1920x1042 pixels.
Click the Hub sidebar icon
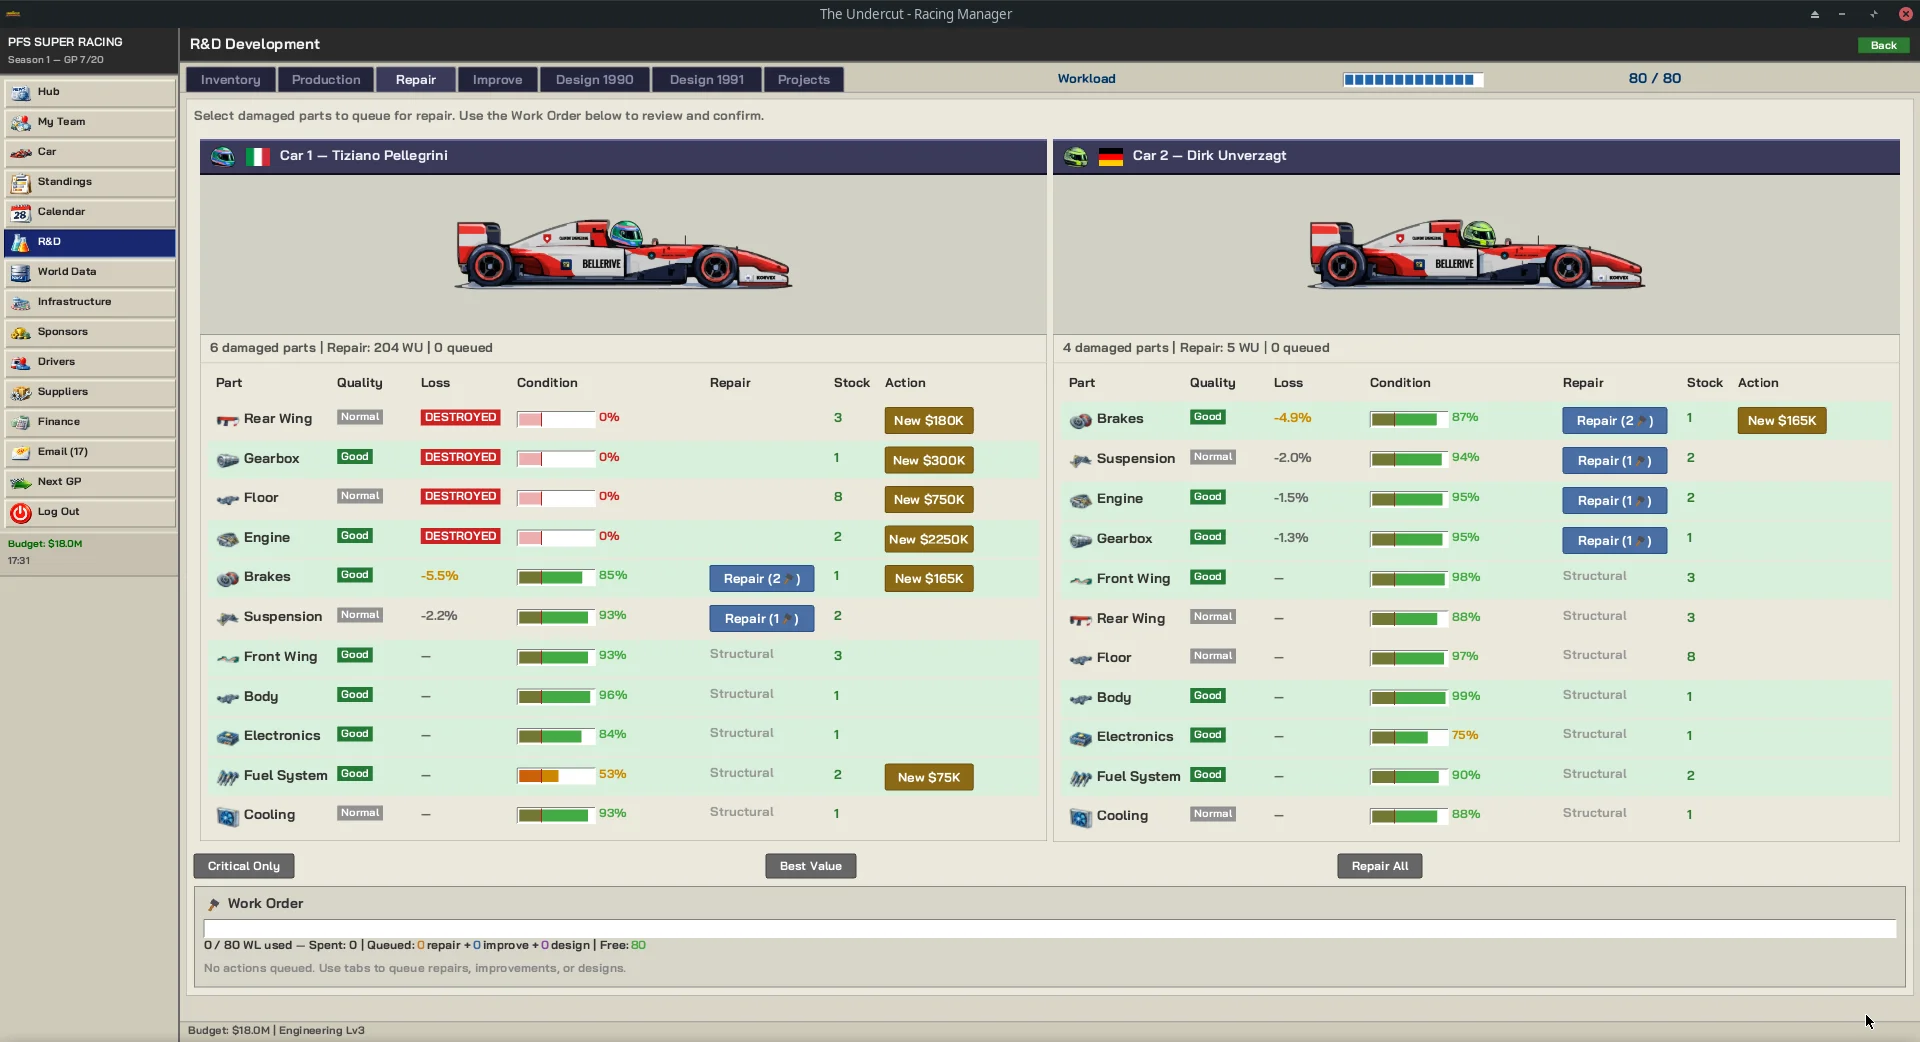[21, 93]
